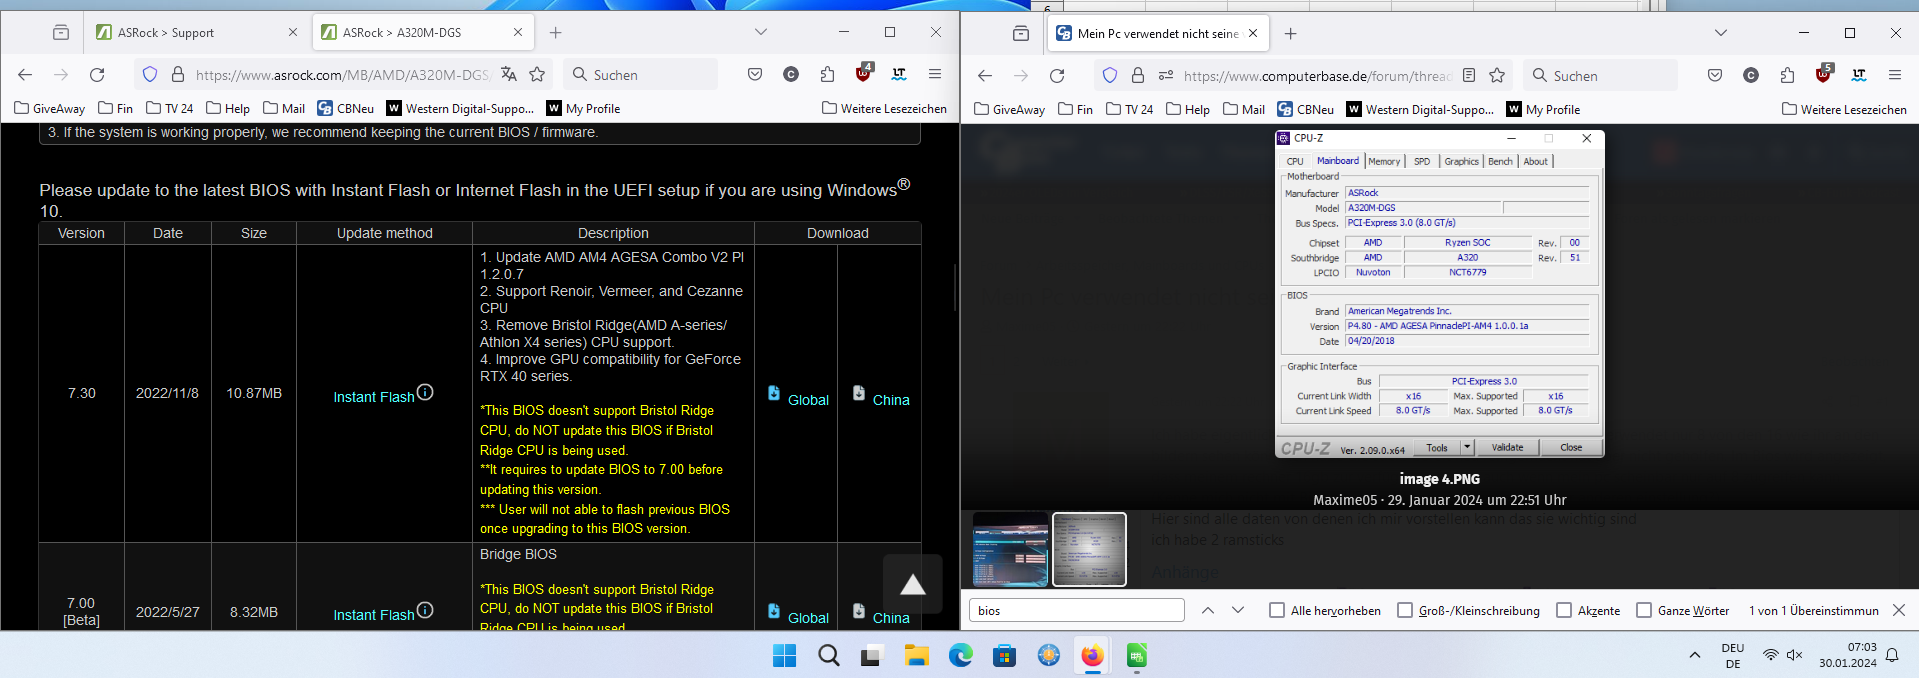Open My Profile bookmark in right browser
Screen dimensions: 1919x678
tap(1544, 109)
